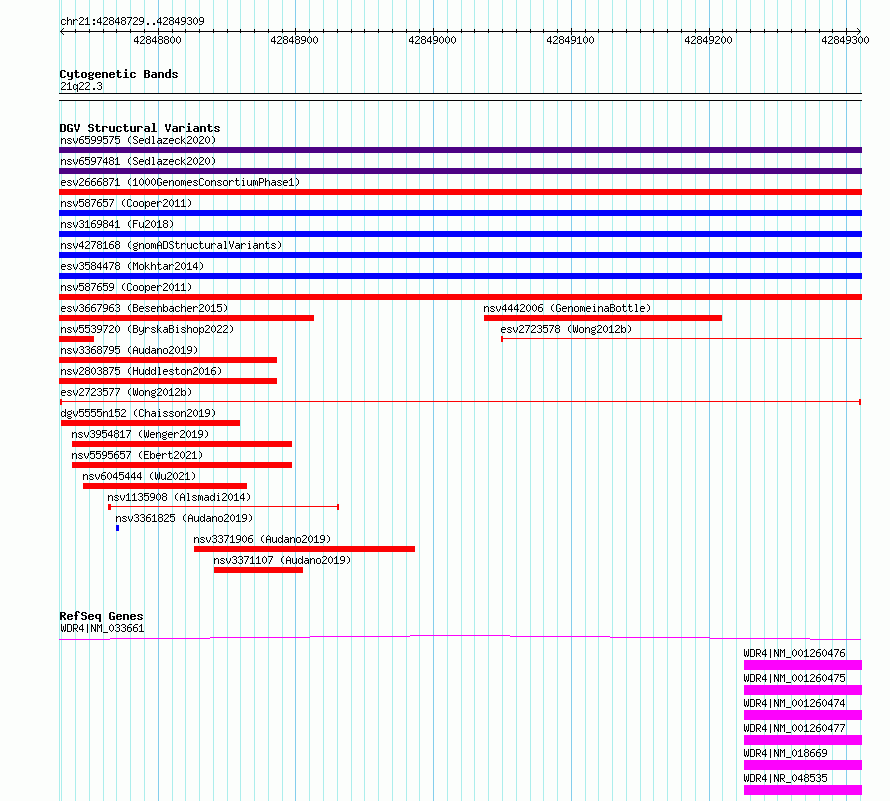Select the purple bar under nsv6597481
Image resolution: width=890 pixels, height=801 pixels.
[460, 171]
